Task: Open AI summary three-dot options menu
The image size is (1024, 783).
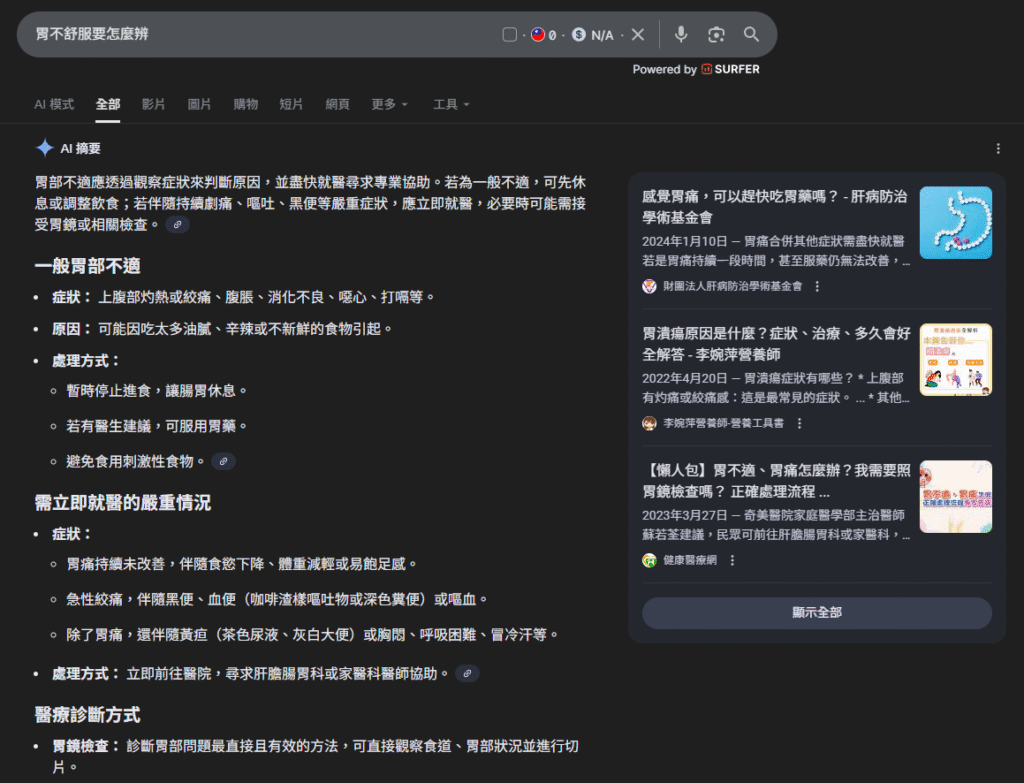Action: tap(997, 149)
